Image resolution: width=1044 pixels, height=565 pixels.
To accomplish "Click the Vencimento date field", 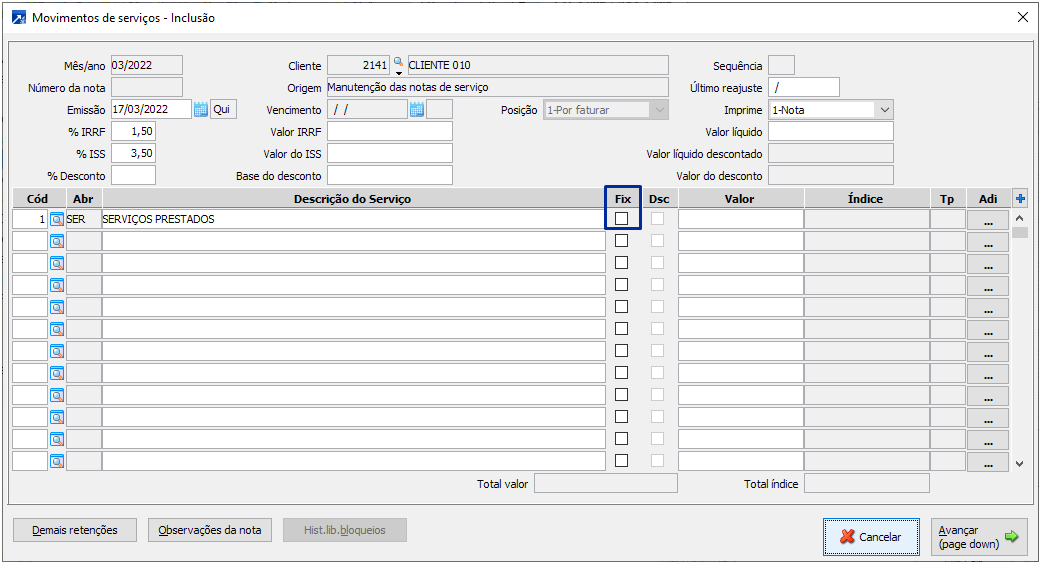I will coord(367,109).
